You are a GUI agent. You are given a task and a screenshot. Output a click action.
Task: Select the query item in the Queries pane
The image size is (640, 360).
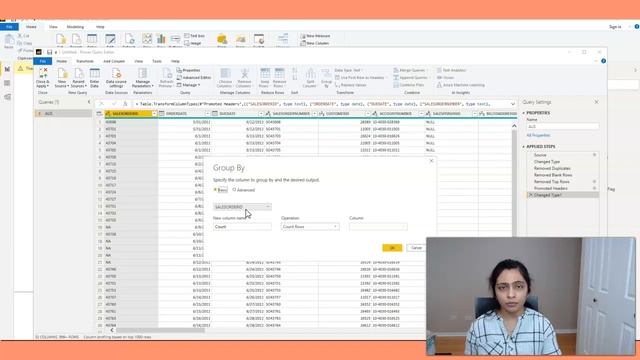pyautogui.click(x=63, y=113)
